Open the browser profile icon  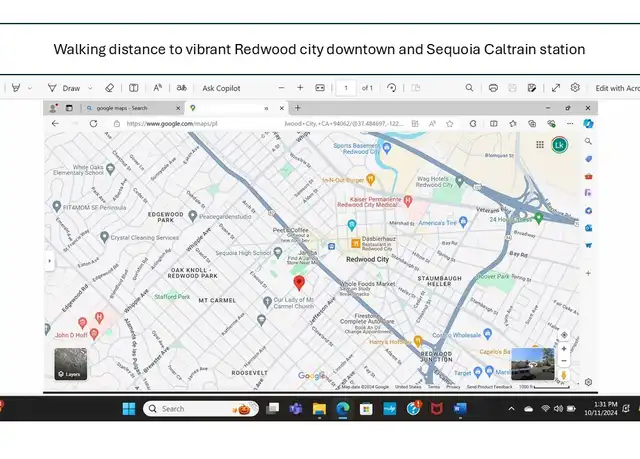(x=53, y=108)
